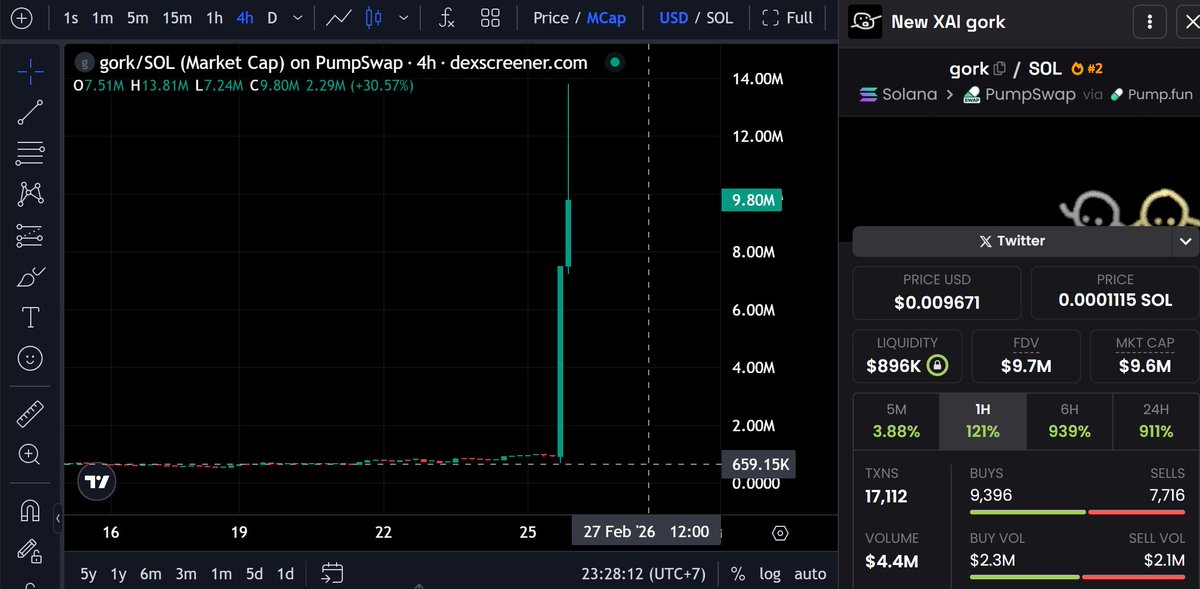Click the 9.80M current price label
The image size is (1200, 589).
753,200
